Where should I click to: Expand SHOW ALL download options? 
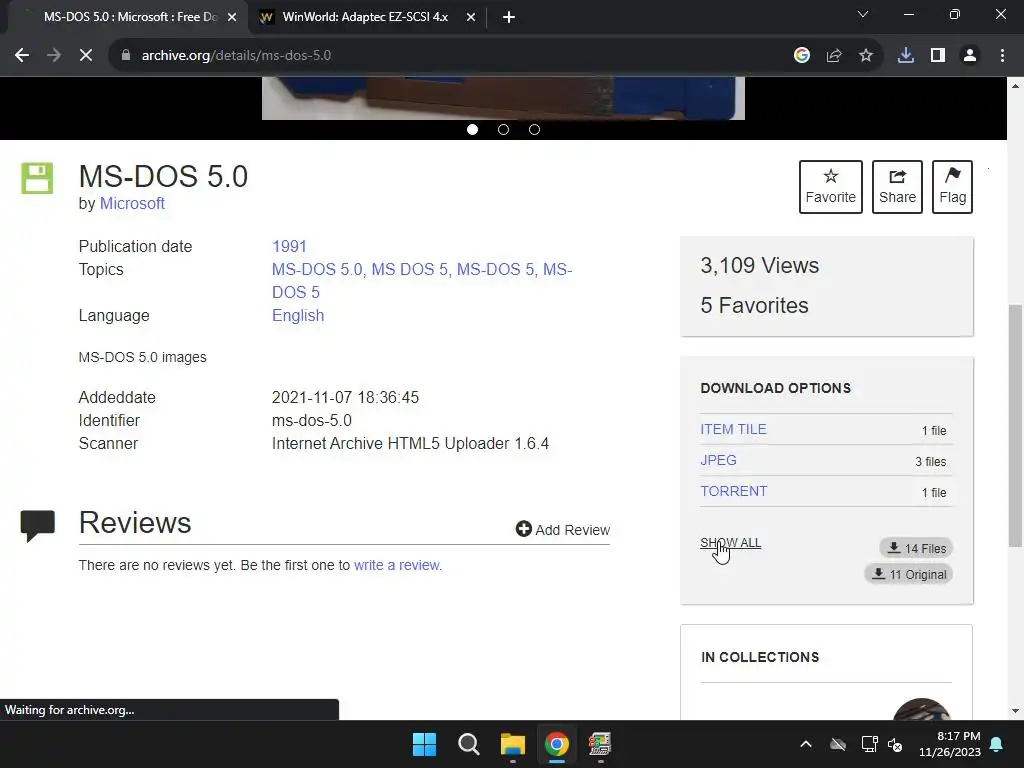pyautogui.click(x=731, y=543)
